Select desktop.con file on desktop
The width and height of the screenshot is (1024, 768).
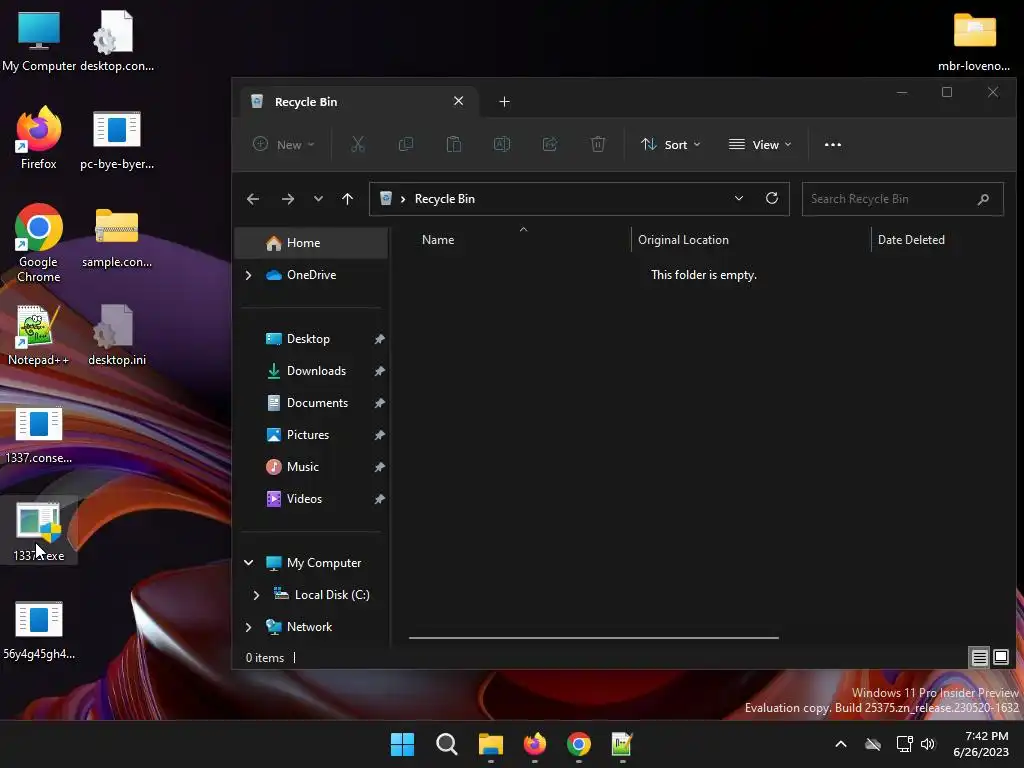pyautogui.click(x=117, y=40)
